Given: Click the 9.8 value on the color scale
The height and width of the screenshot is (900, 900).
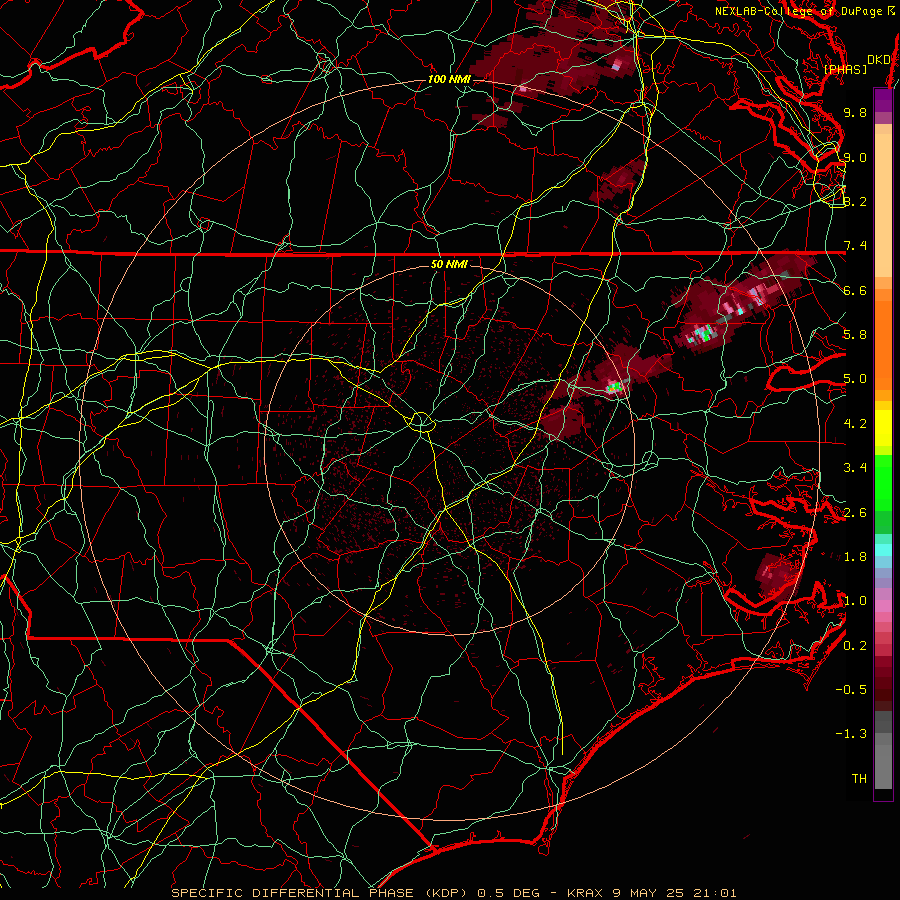Looking at the screenshot, I should point(855,112).
